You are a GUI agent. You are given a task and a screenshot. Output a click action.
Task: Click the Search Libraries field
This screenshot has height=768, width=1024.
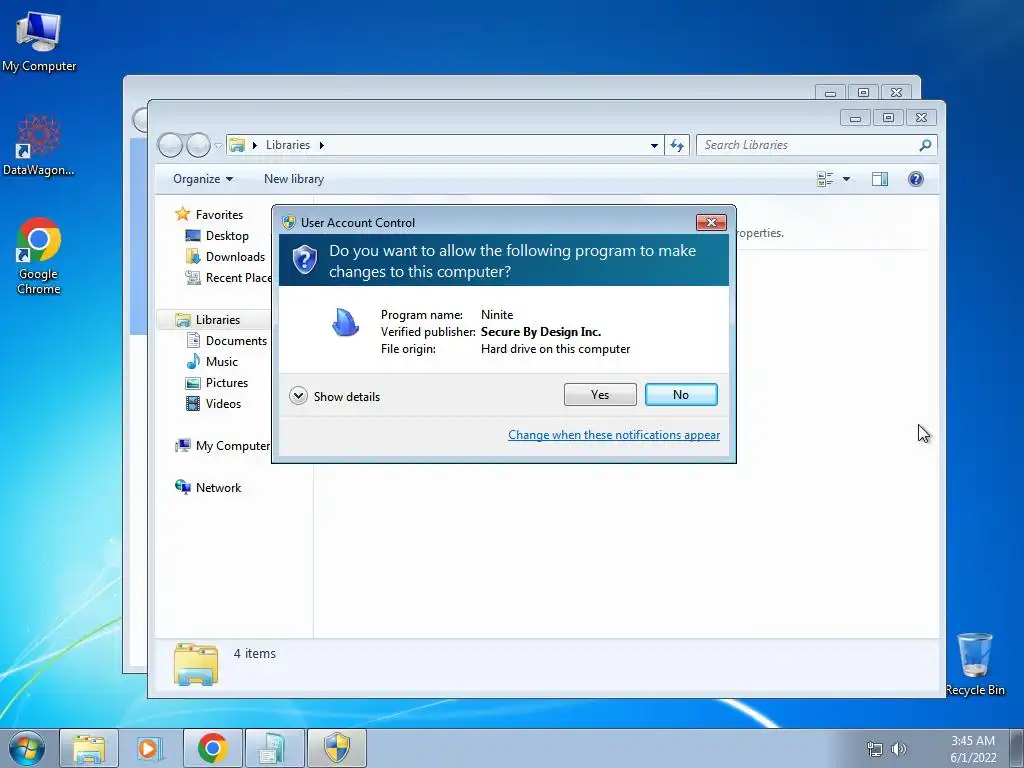(x=808, y=145)
